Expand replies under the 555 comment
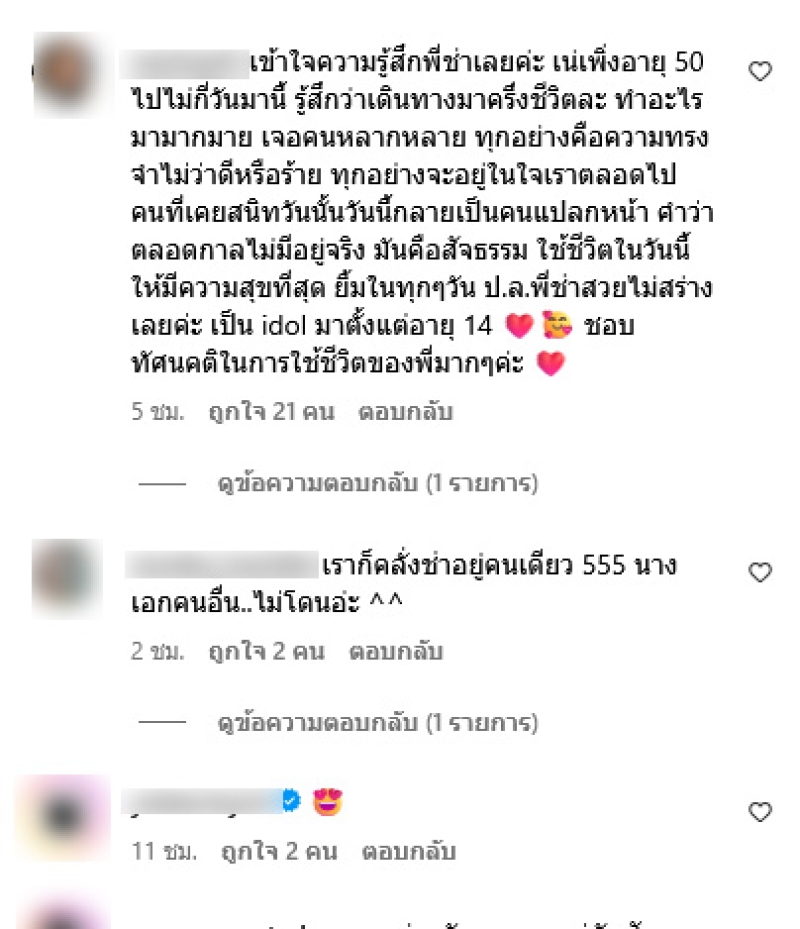The height and width of the screenshot is (929, 800). click(378, 723)
